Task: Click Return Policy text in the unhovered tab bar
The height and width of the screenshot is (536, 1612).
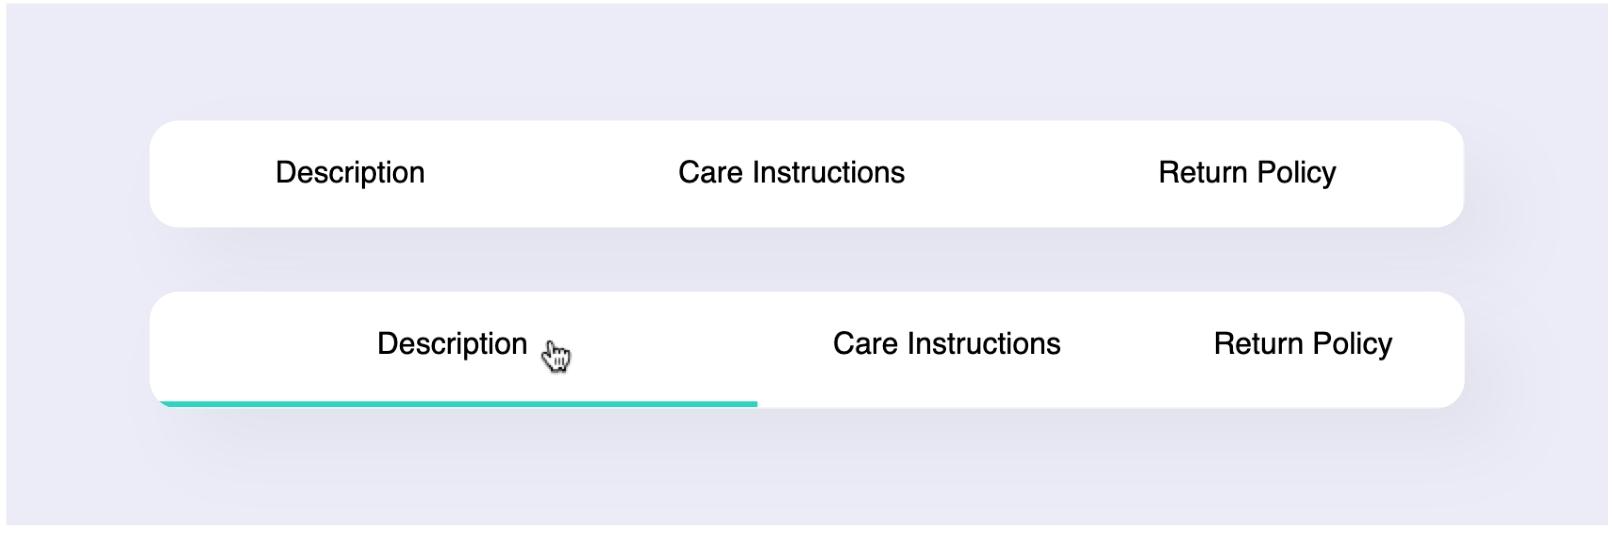Action: click(x=1247, y=173)
